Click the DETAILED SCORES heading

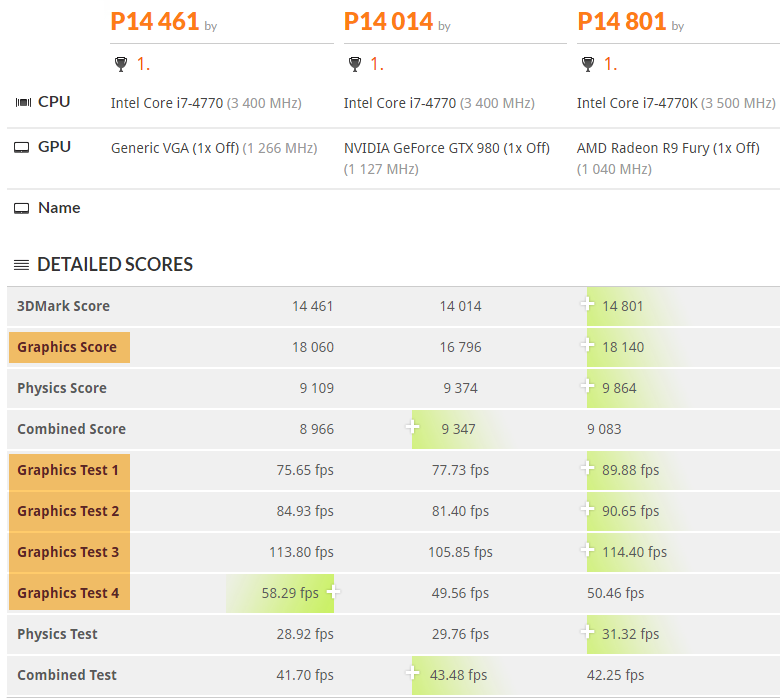click(115, 265)
